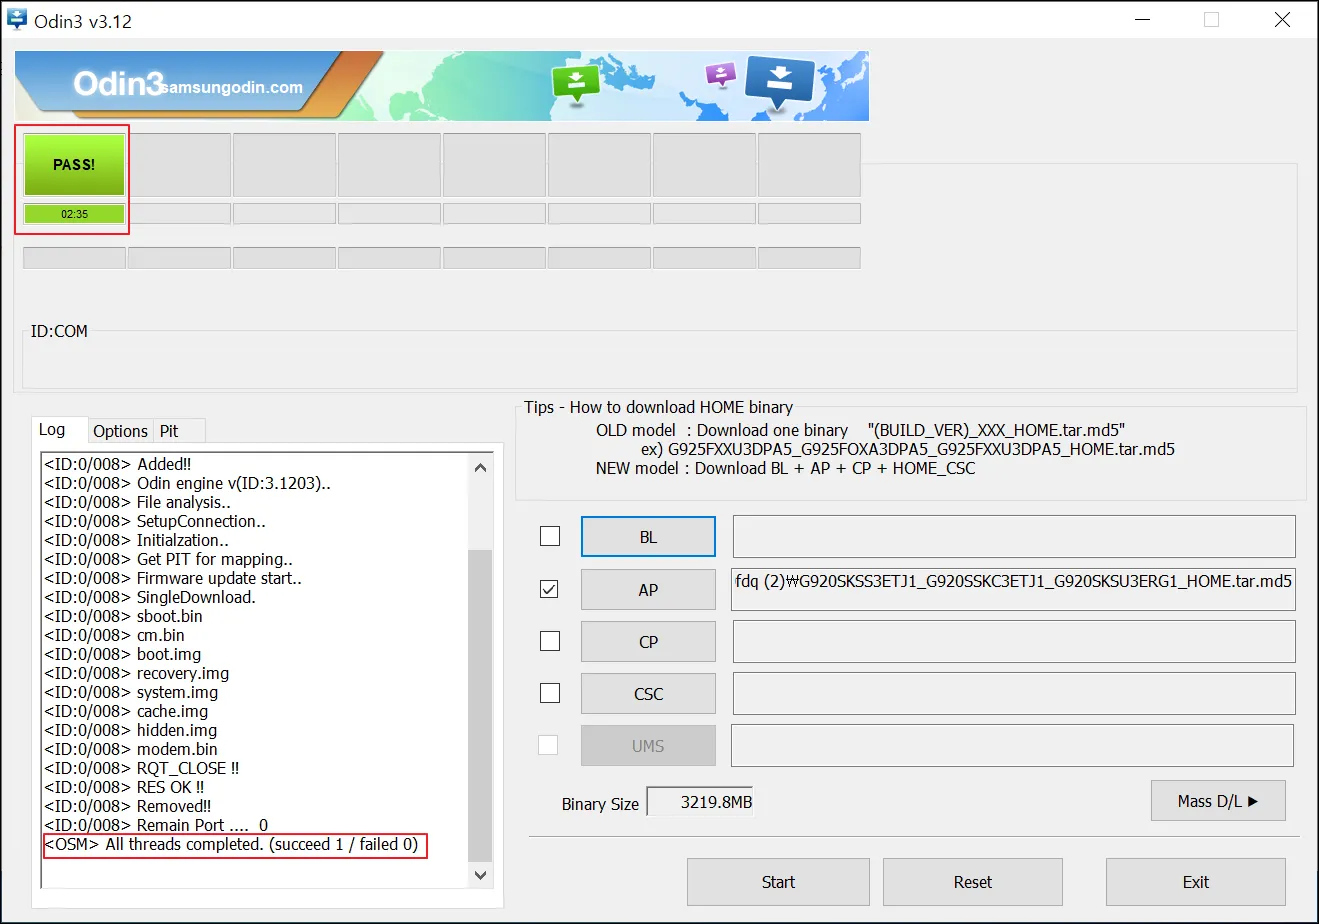The width and height of the screenshot is (1319, 924).
Task: Click the 'All threads completed' log line
Action: 231,844
